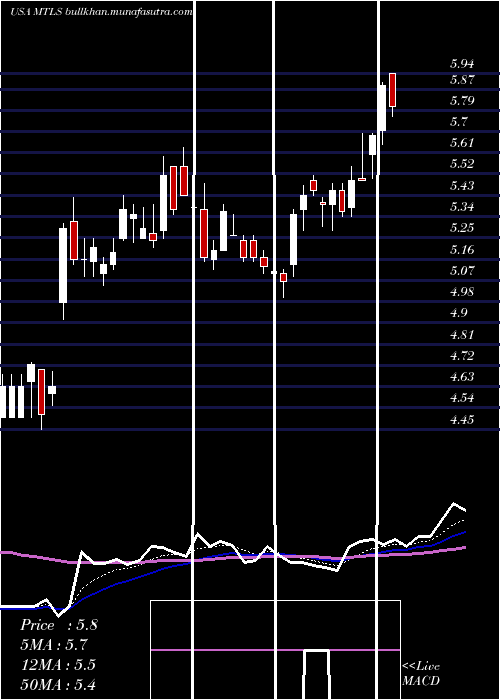
Task: Click the raised white MACD histogram bar
Action: (x=317, y=674)
